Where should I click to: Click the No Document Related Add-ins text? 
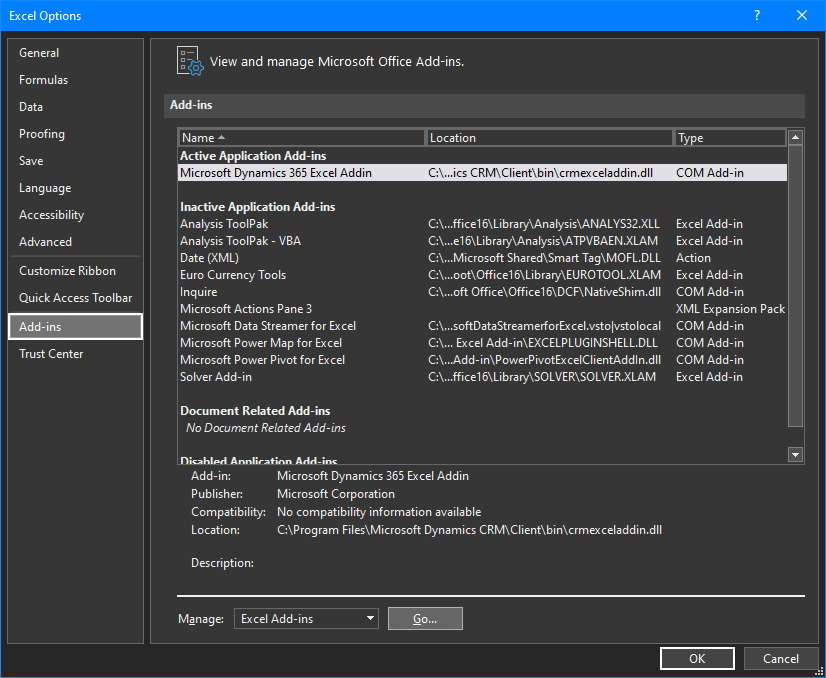point(266,428)
